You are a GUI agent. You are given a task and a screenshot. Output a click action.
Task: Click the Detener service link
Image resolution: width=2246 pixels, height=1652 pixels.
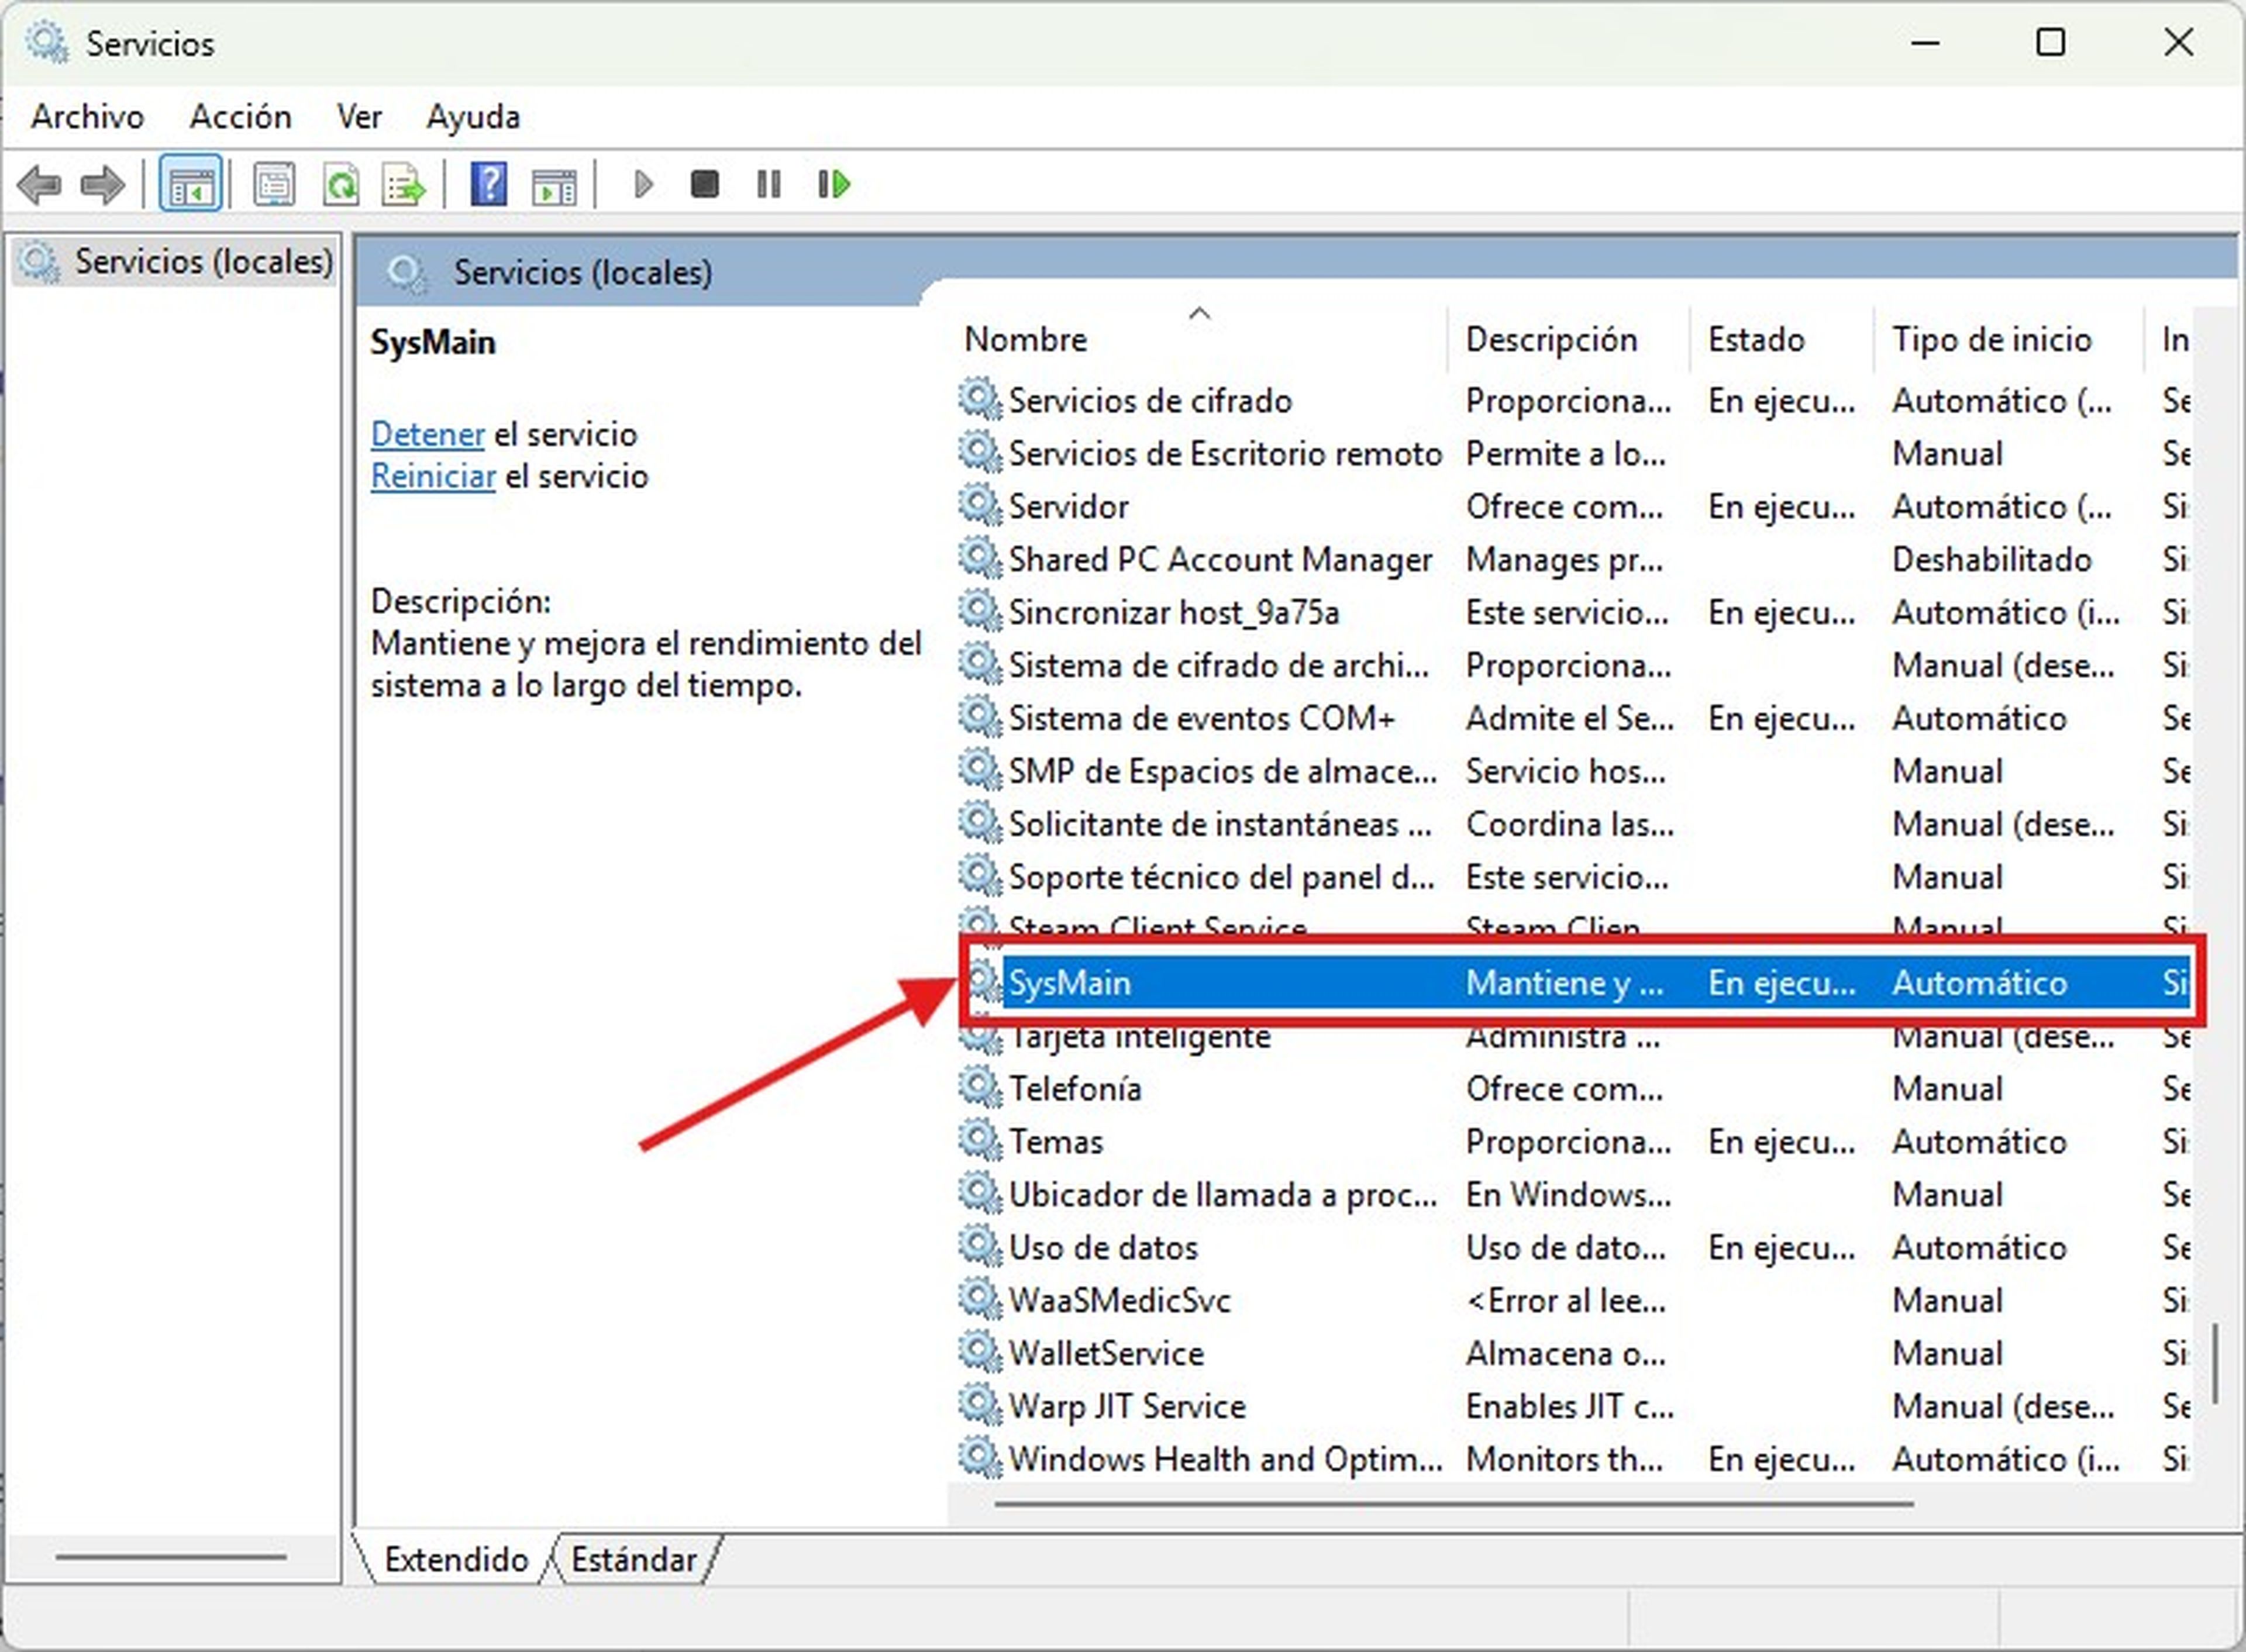(427, 434)
